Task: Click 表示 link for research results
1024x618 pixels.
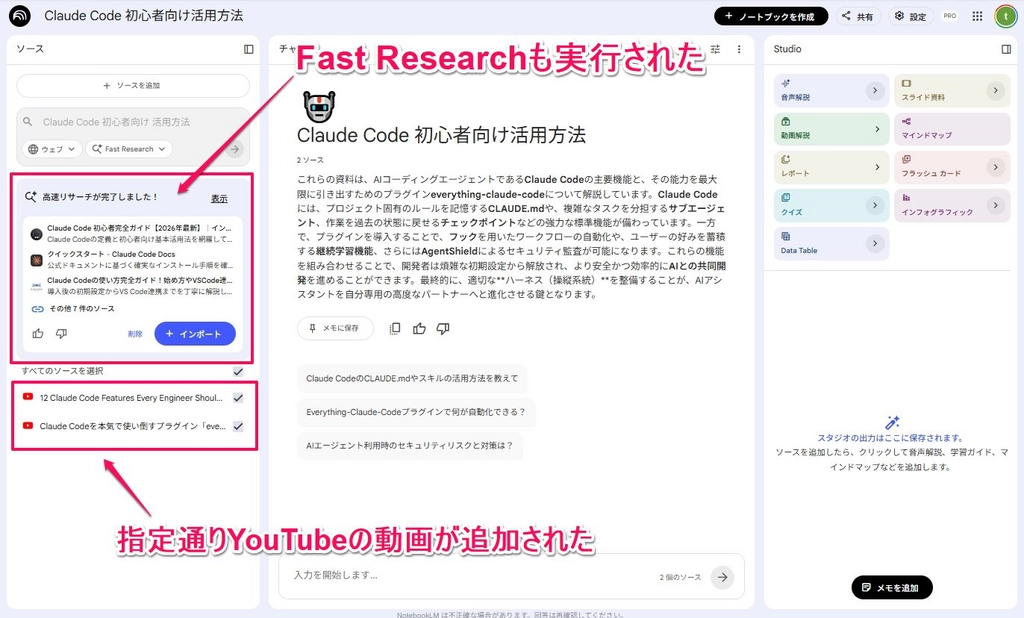Action: coord(219,199)
